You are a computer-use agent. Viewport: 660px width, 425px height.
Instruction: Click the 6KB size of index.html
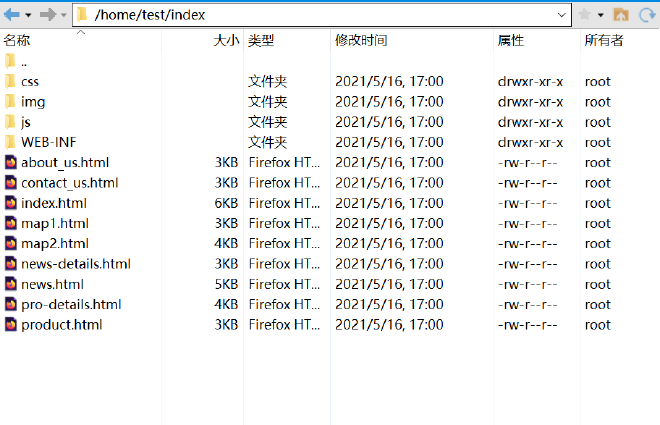[x=226, y=203]
